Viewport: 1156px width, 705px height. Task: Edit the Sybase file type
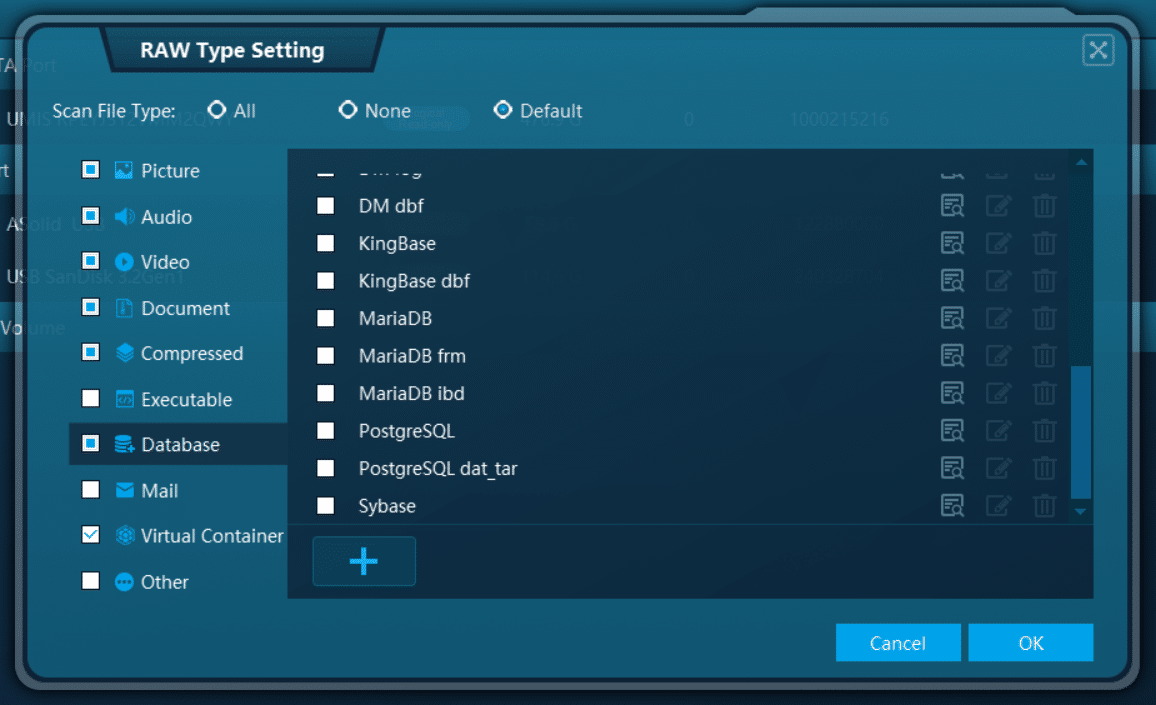coord(998,506)
